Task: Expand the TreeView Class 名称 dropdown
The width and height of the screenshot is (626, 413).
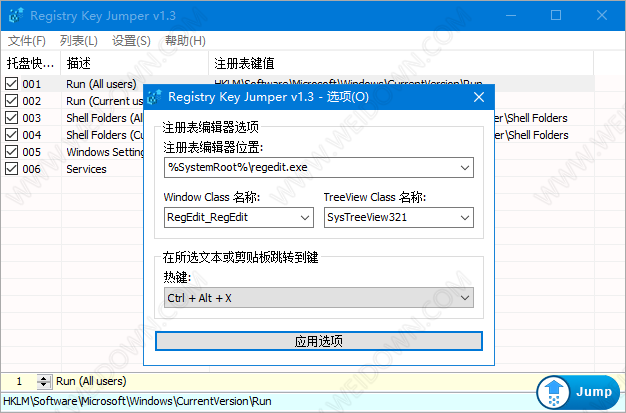Action: (465, 218)
